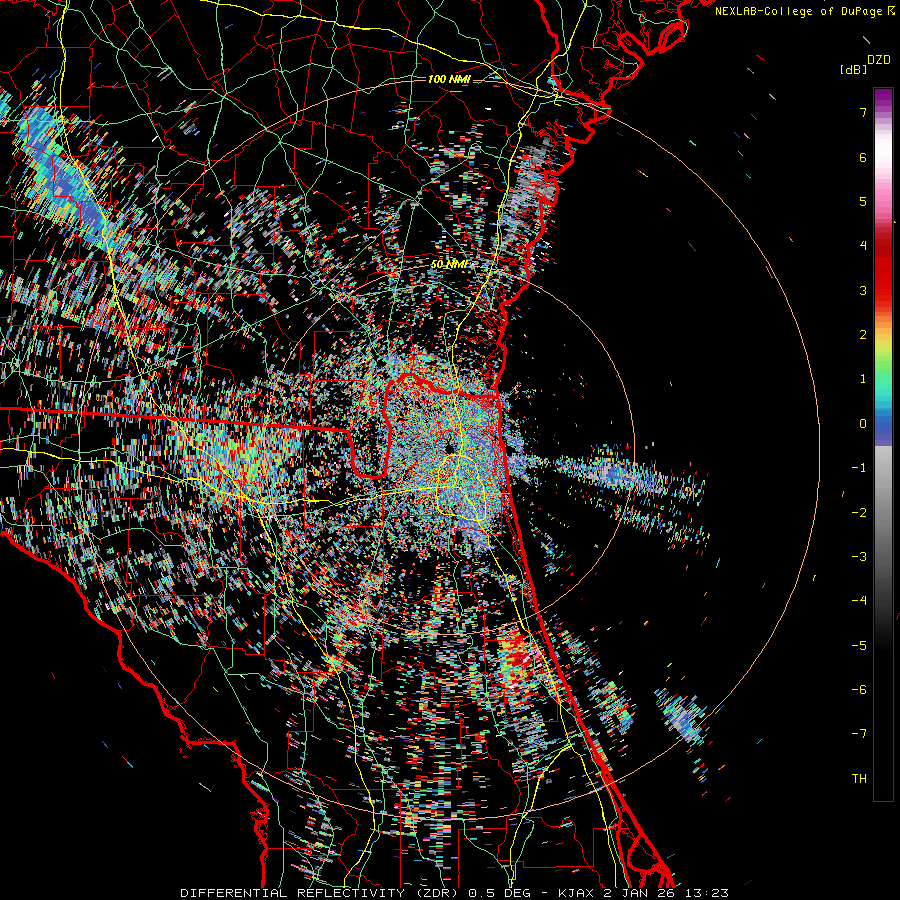Image resolution: width=900 pixels, height=900 pixels.
Task: Click the -7 scale label
Action: point(859,734)
